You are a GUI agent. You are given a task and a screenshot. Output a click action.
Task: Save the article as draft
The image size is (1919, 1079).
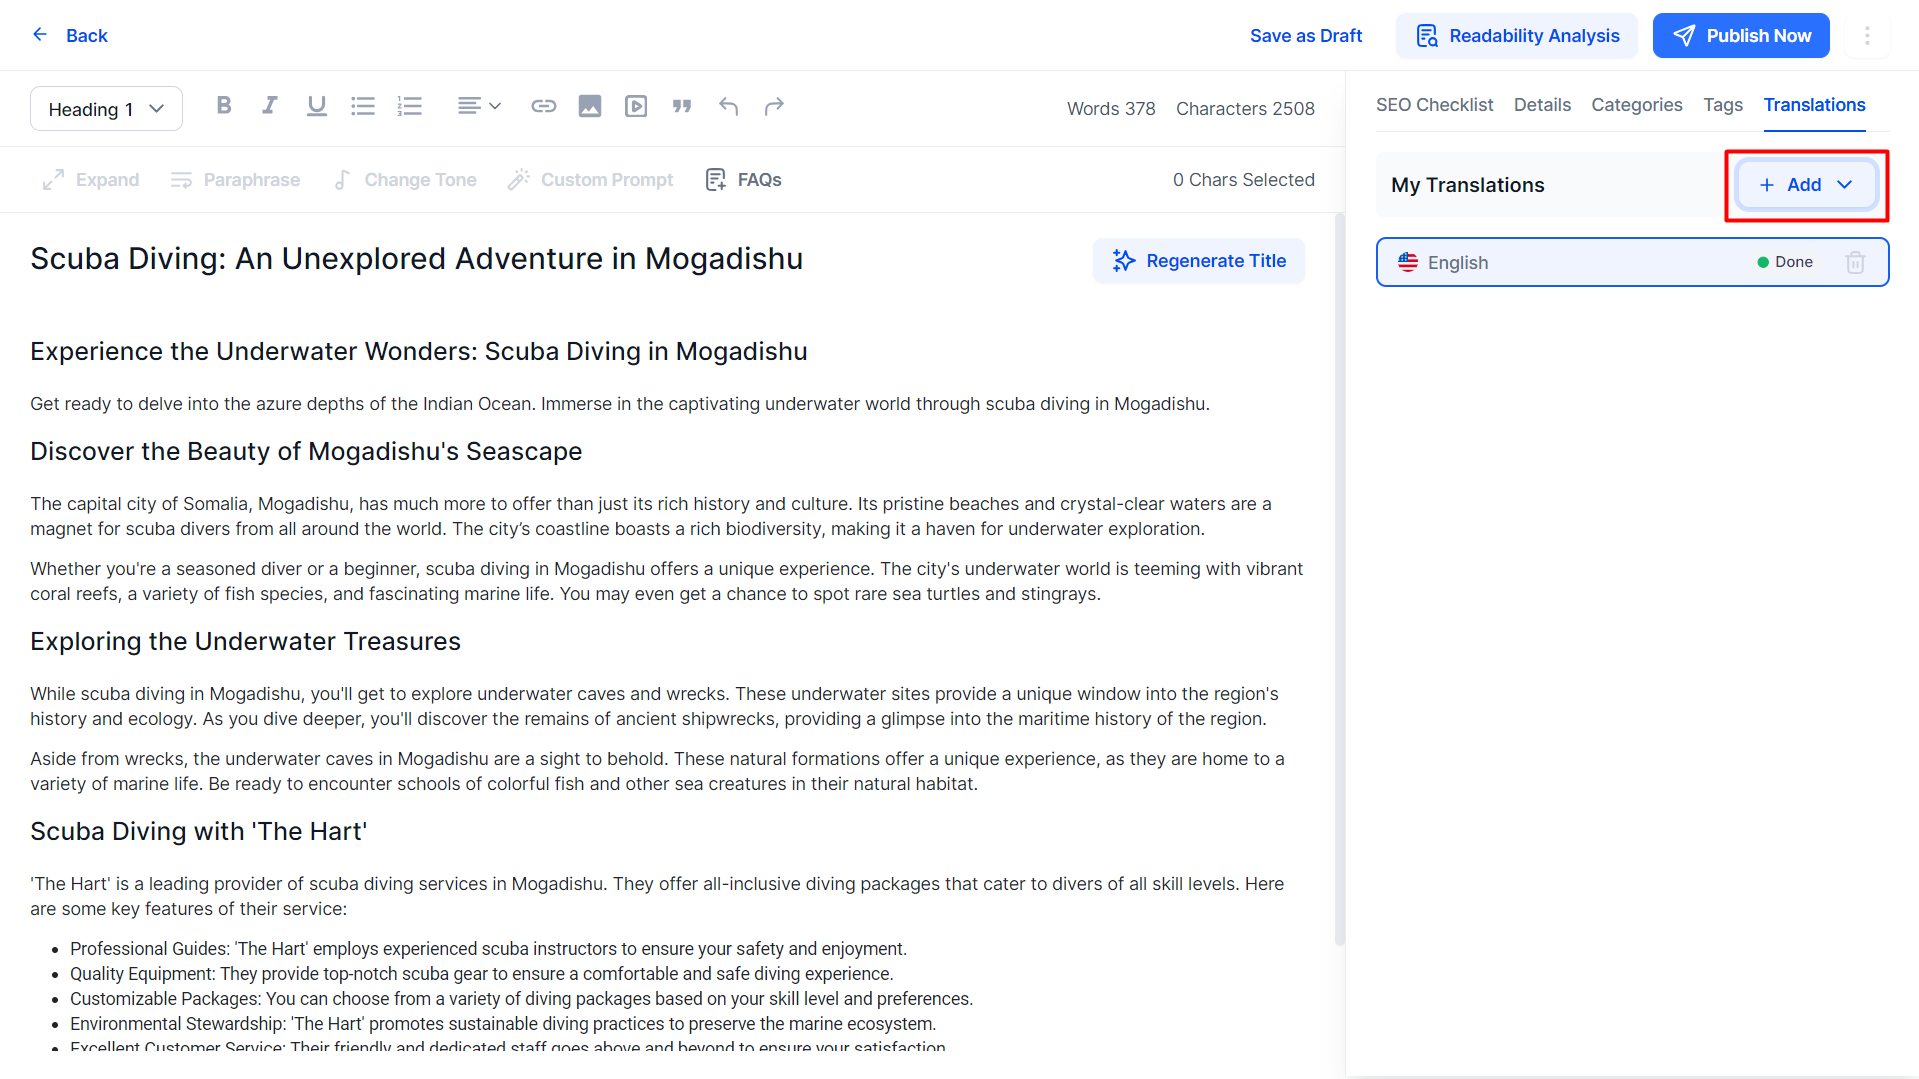click(x=1306, y=36)
